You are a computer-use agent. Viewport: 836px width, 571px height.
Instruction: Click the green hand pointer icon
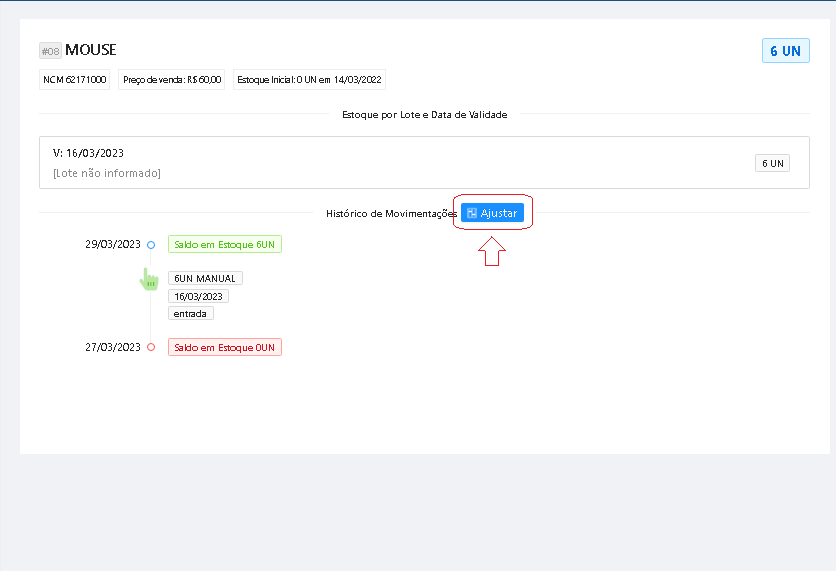pos(149,279)
